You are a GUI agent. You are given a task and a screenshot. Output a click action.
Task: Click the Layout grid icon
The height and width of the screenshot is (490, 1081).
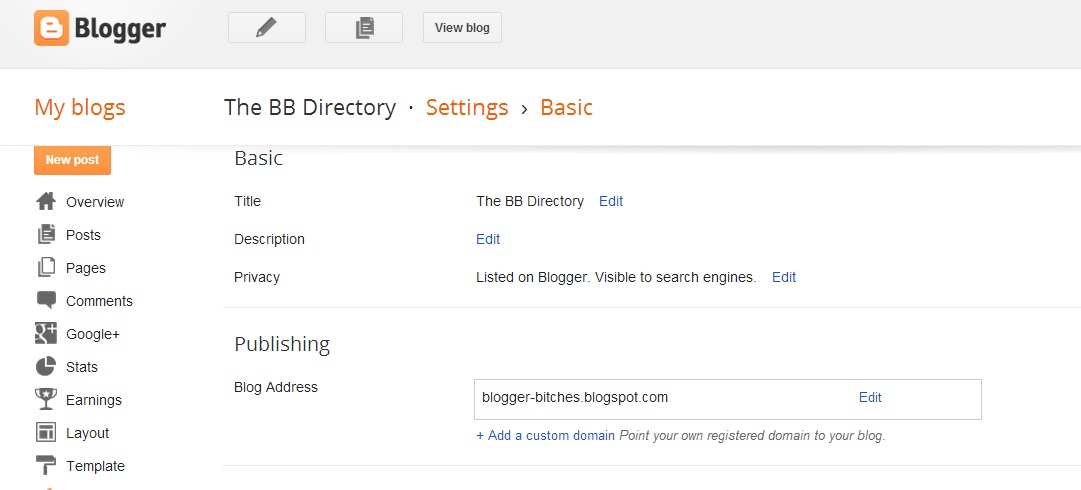pos(46,433)
